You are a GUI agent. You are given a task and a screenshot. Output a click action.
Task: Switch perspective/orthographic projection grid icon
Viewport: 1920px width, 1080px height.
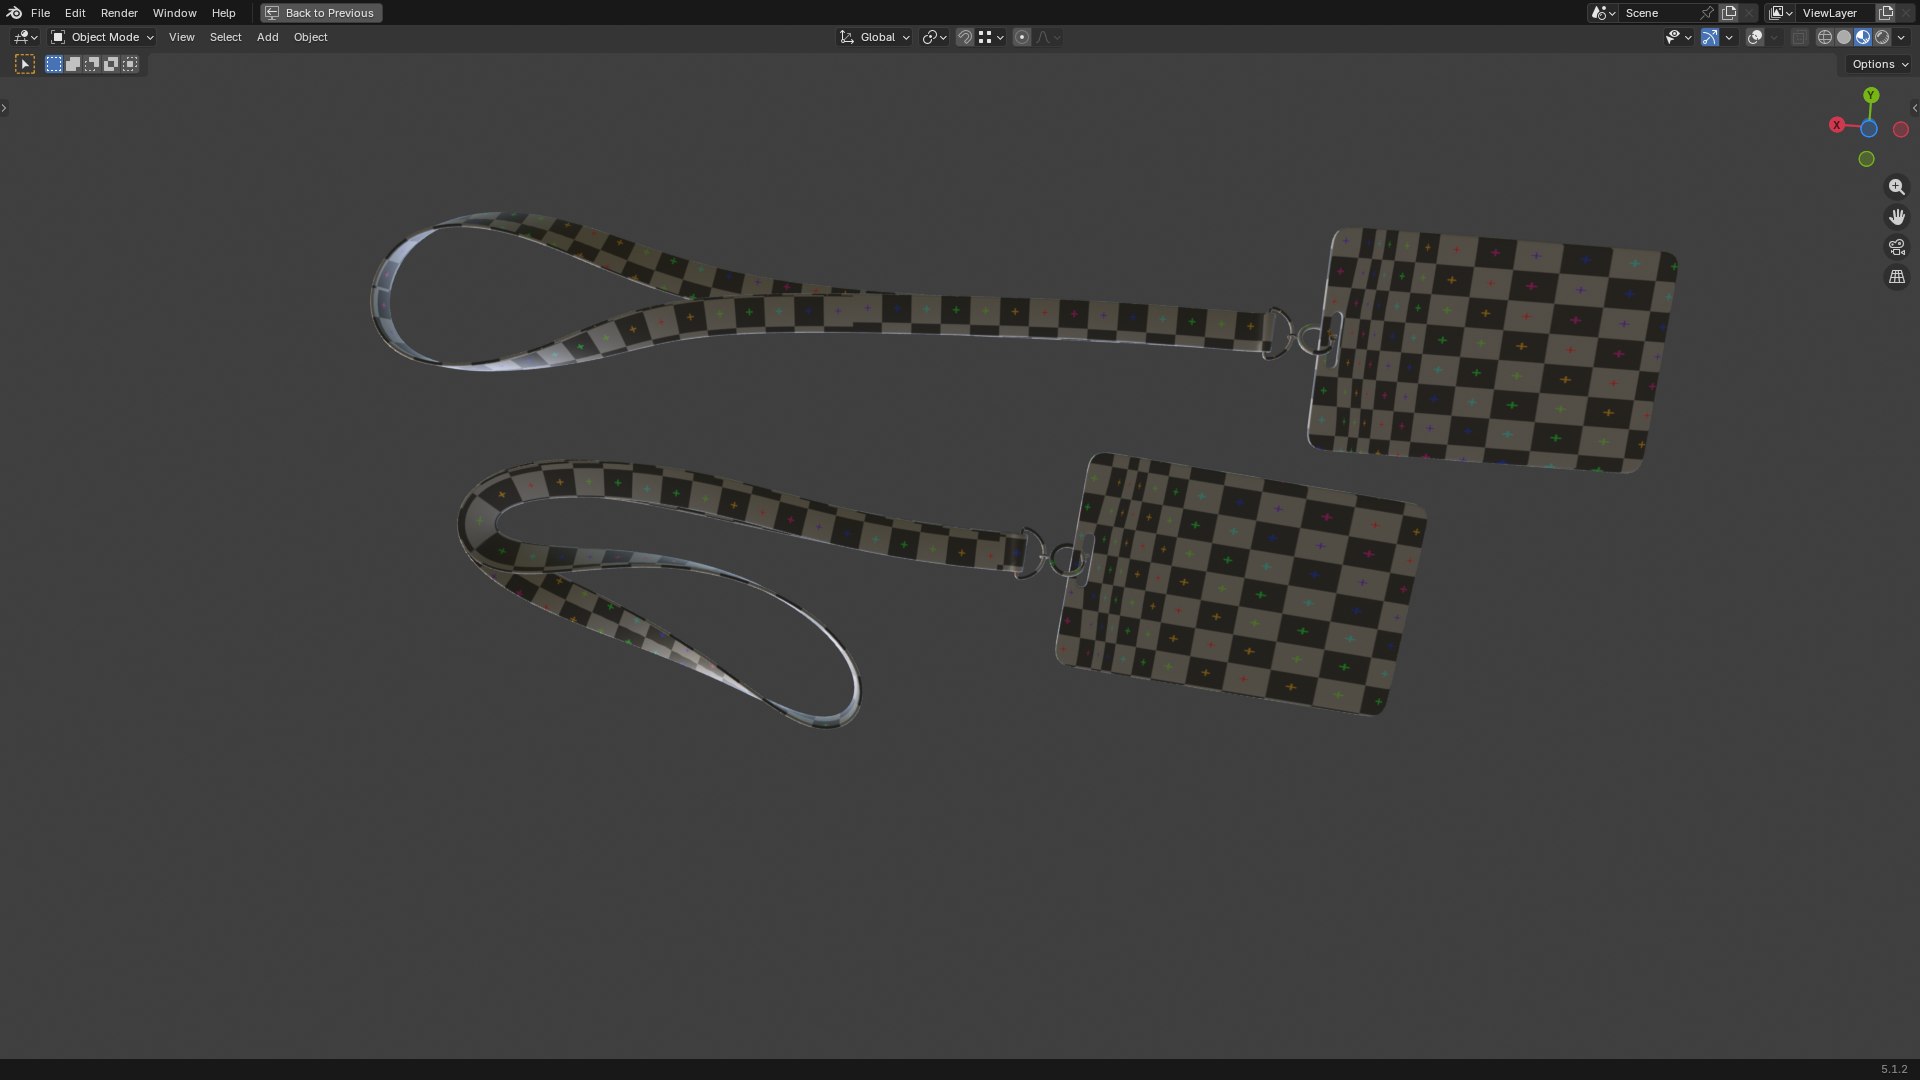(x=1897, y=277)
